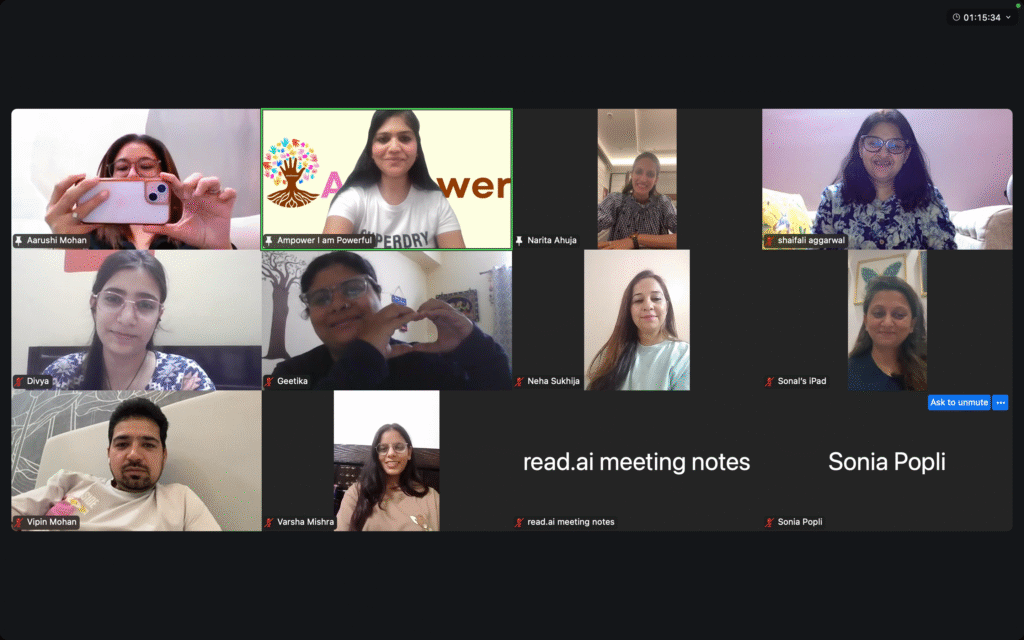Click the muted mic icon by Neha Sukhija
1024x640 pixels.
(519, 381)
